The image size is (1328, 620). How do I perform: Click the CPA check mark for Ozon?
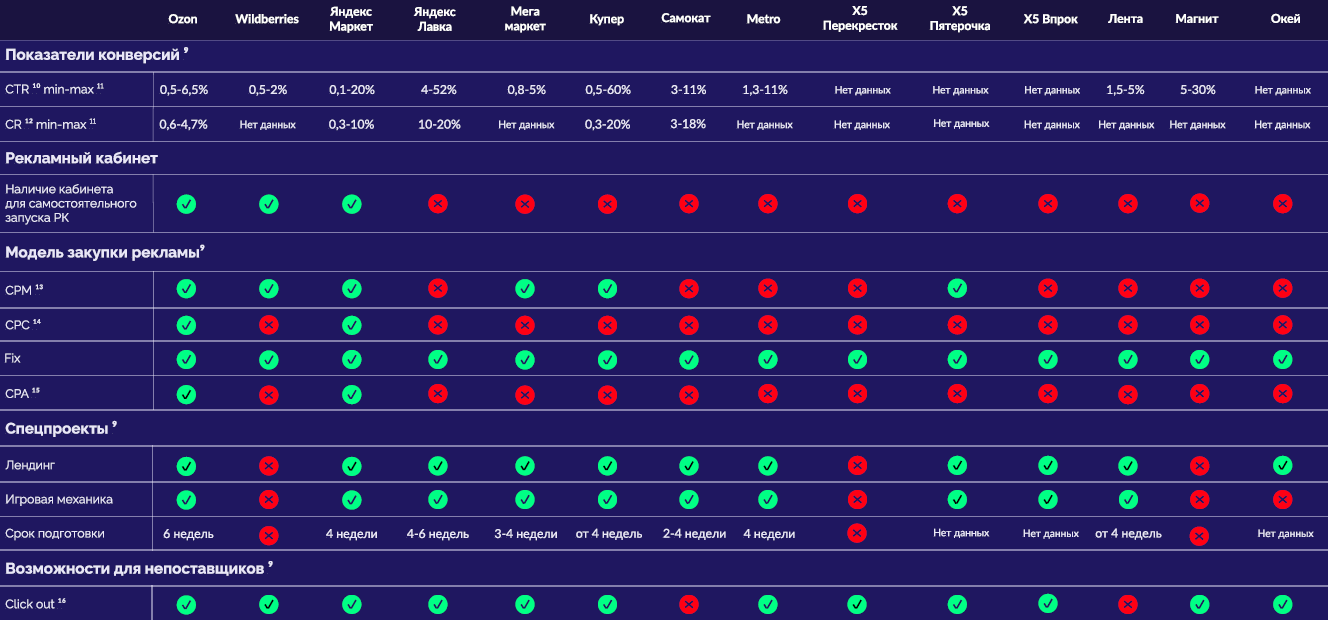coord(186,394)
